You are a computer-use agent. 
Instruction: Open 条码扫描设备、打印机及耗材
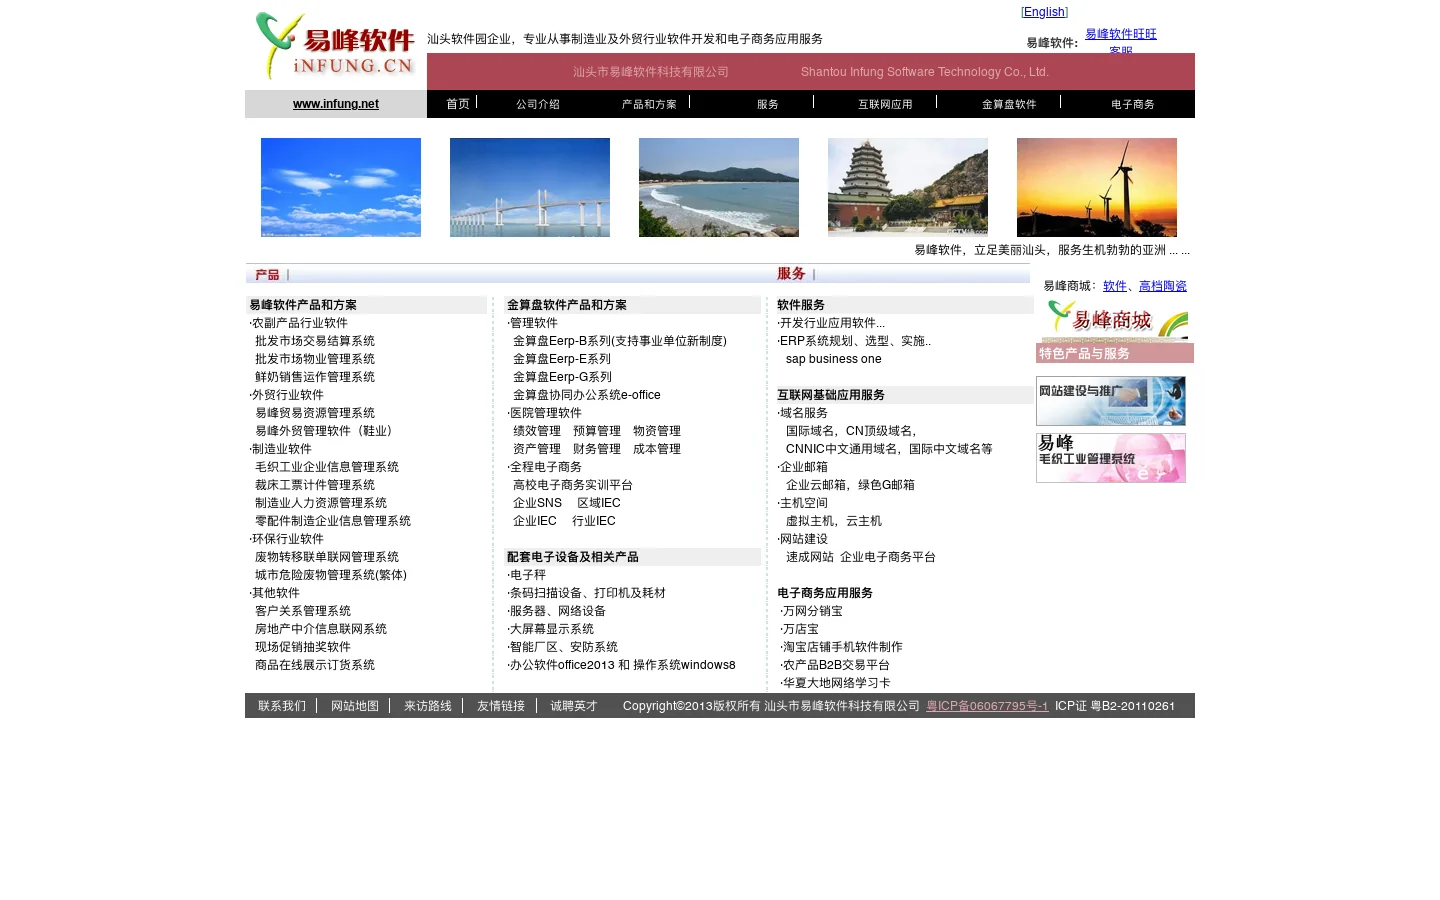tap(588, 593)
